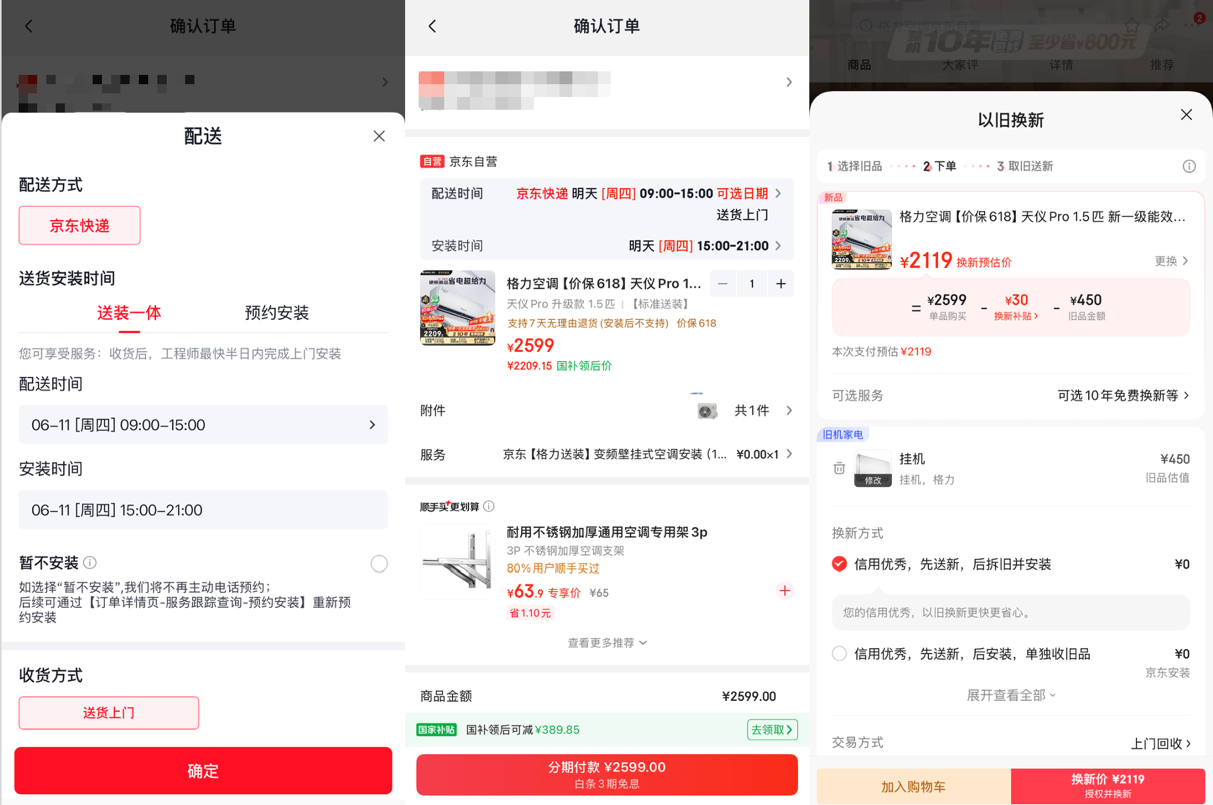This screenshot has height=805, width=1213.
Task: Switch to 预约安装 tab
Action: (x=277, y=313)
